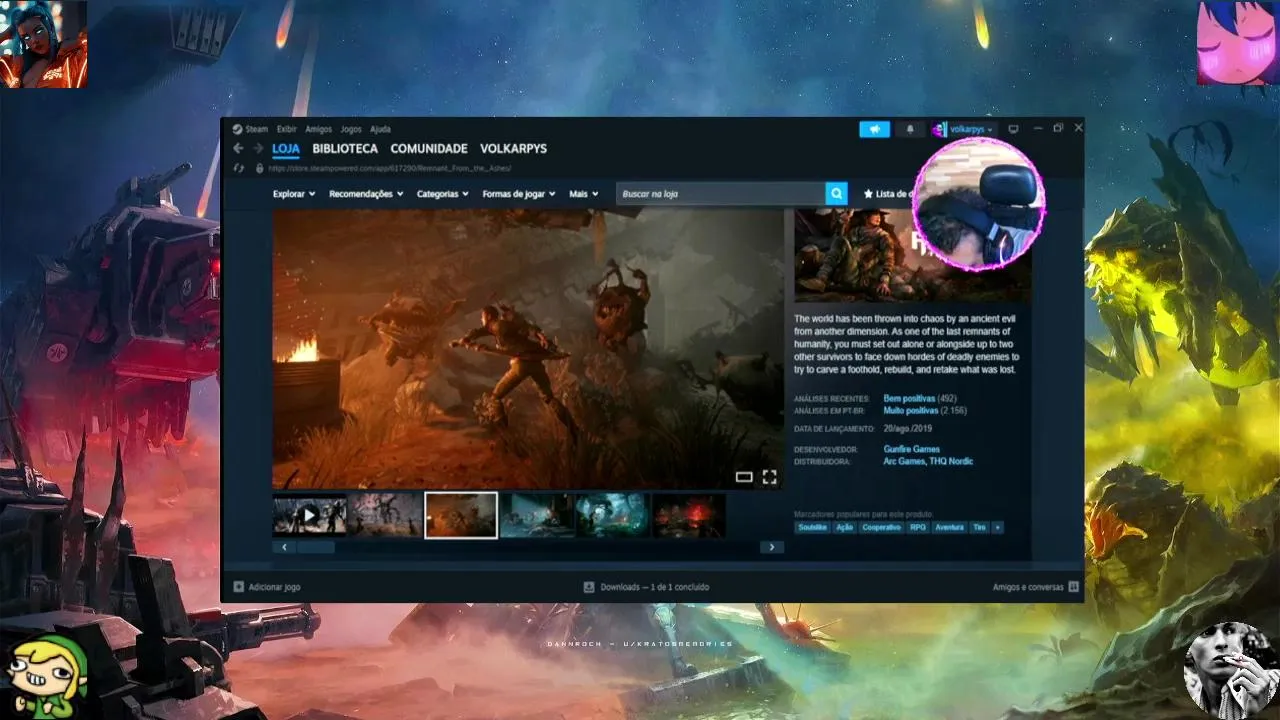Open the Exibir menu
The image size is (1280, 720).
[x=287, y=129]
